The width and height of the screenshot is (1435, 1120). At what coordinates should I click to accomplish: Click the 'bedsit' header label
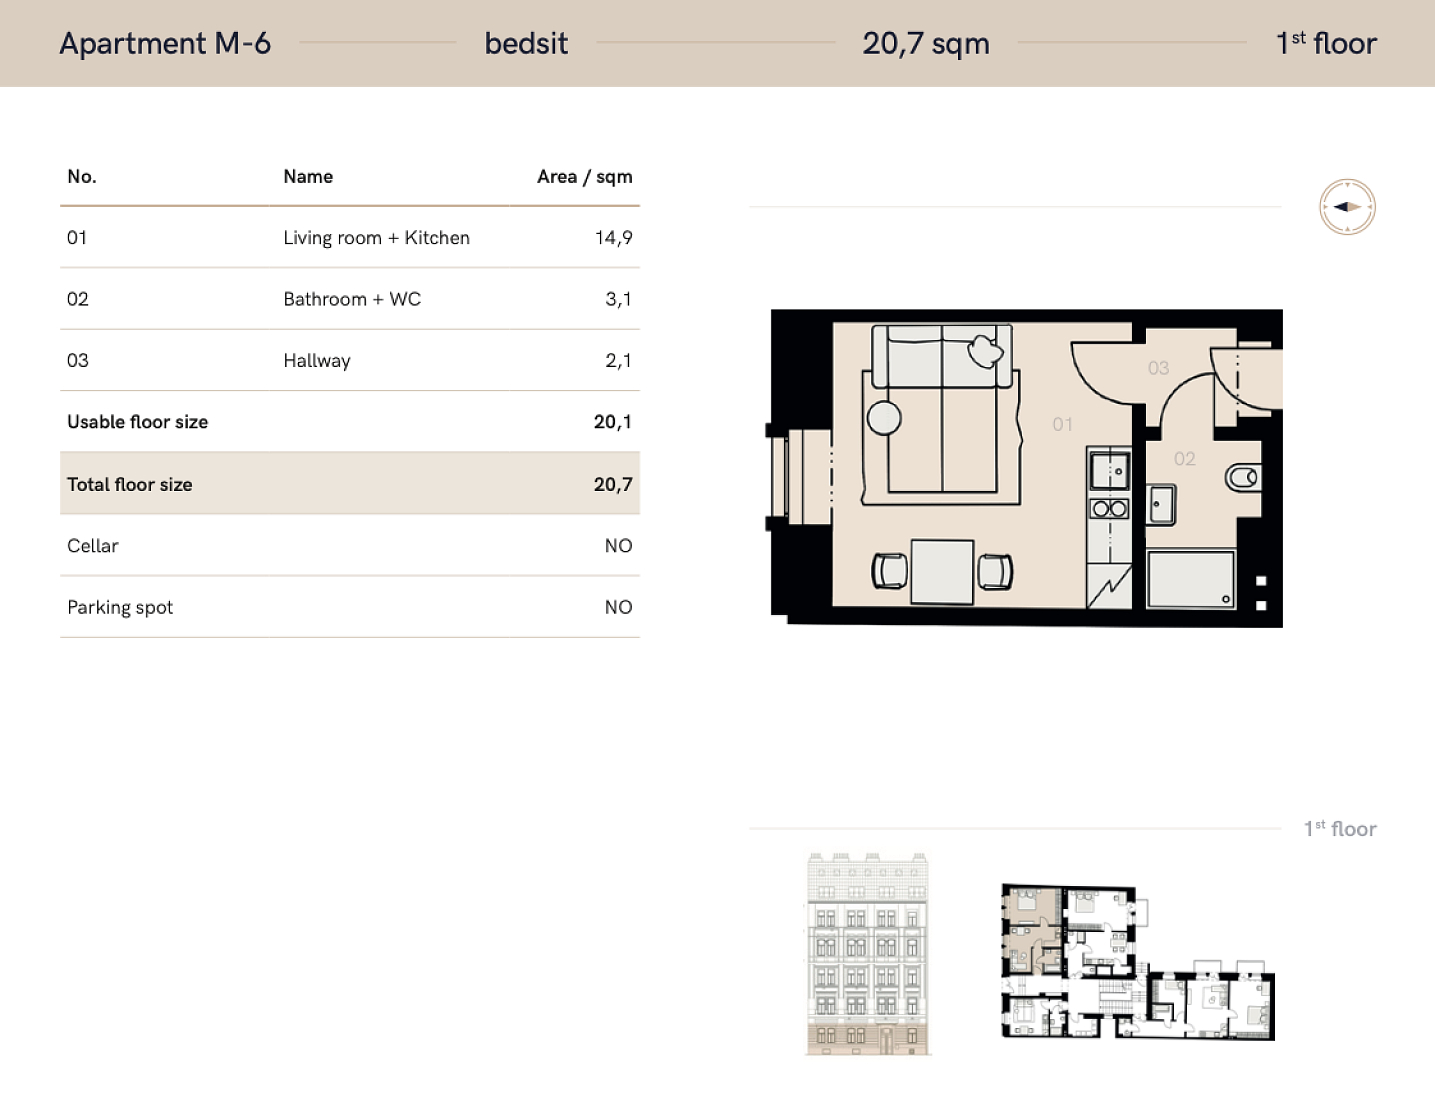click(526, 43)
